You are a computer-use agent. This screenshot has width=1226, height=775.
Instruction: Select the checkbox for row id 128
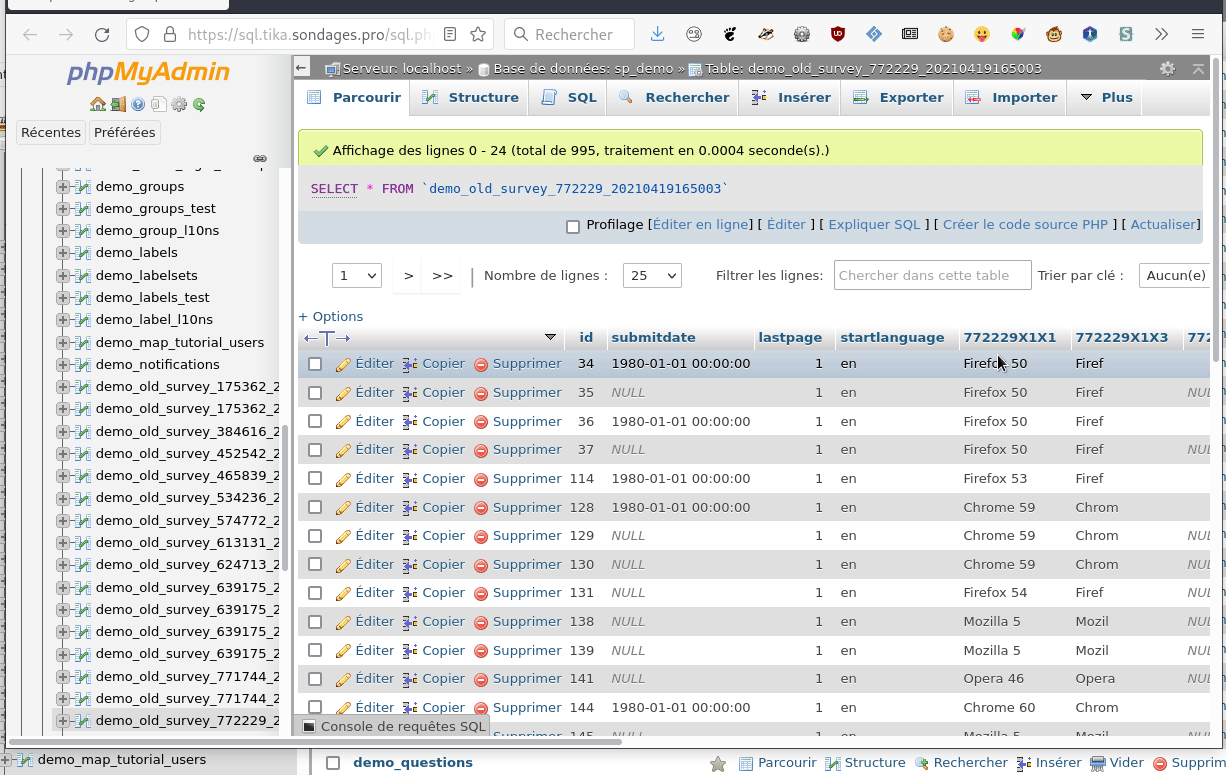point(315,507)
